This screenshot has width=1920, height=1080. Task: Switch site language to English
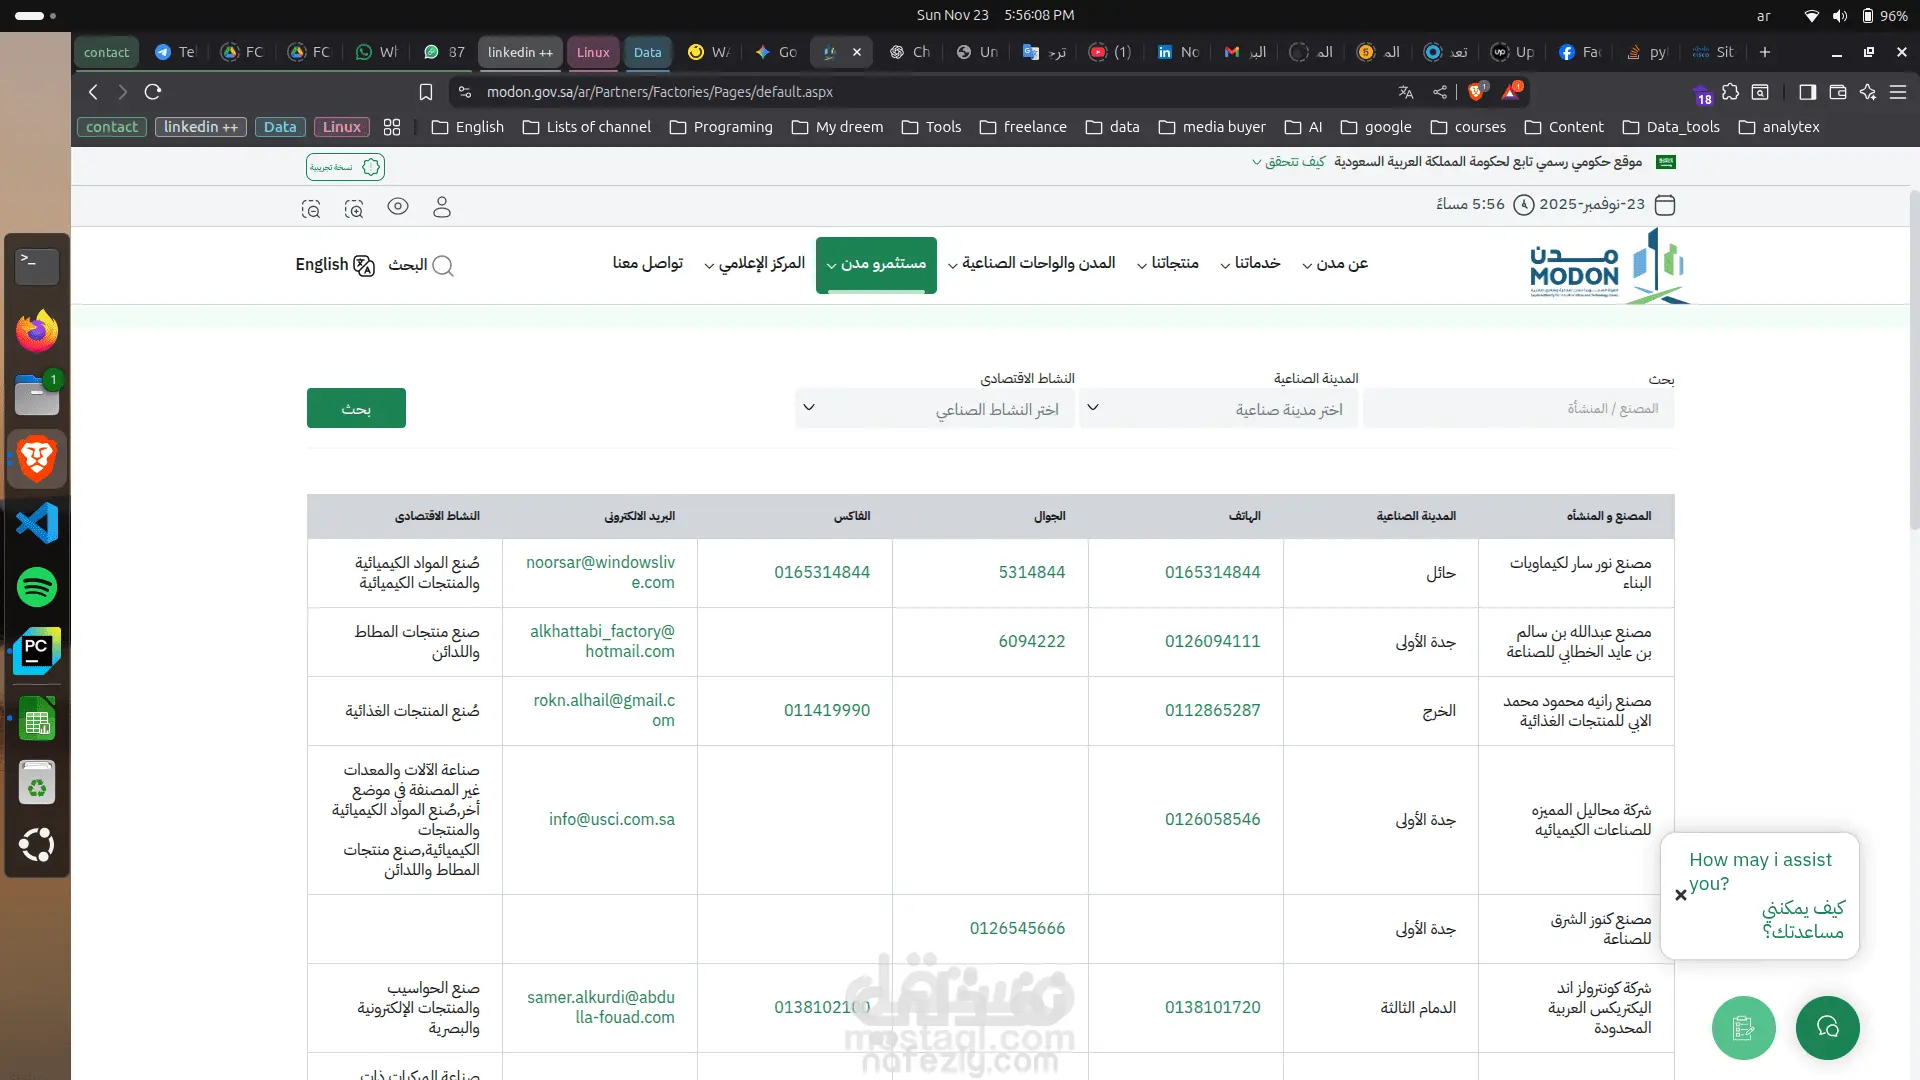(335, 265)
